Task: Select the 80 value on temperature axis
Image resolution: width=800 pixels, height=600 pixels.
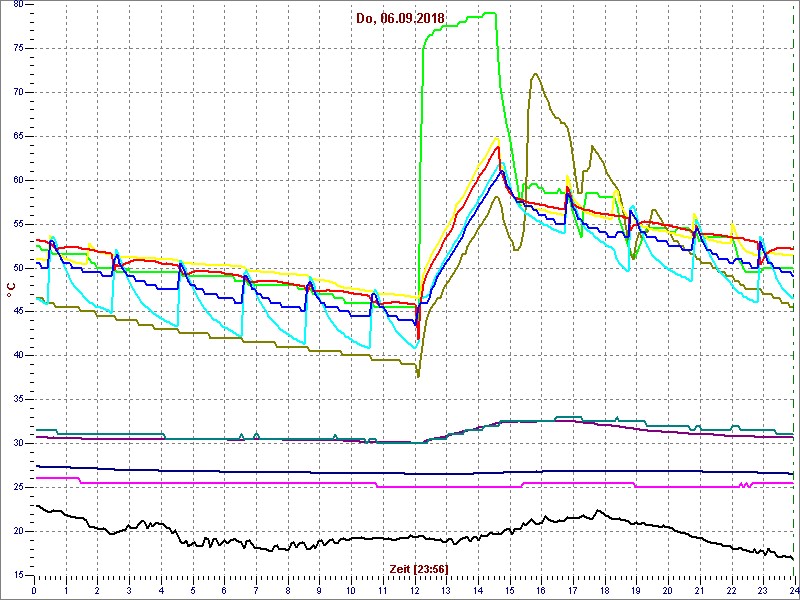Action: click(17, 4)
